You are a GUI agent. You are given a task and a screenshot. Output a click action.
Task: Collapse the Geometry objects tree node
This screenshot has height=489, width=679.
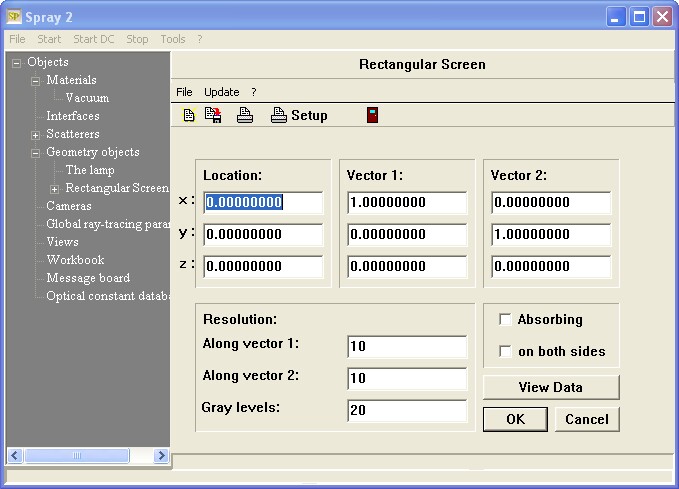(36, 153)
